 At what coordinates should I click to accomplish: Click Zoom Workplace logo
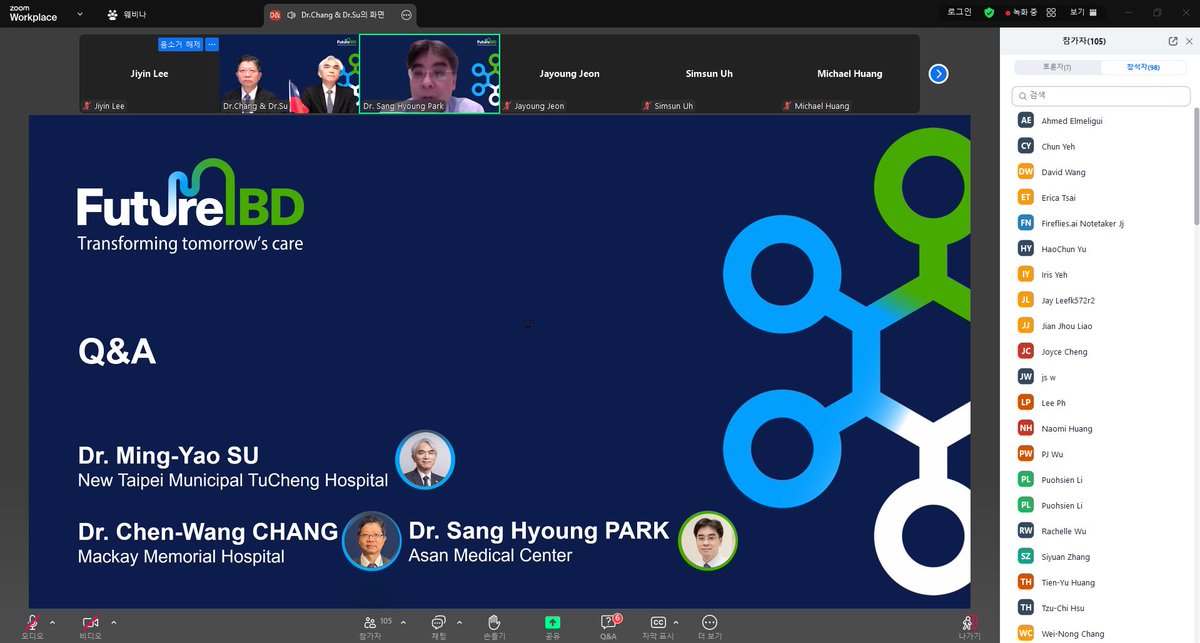(x=33, y=13)
